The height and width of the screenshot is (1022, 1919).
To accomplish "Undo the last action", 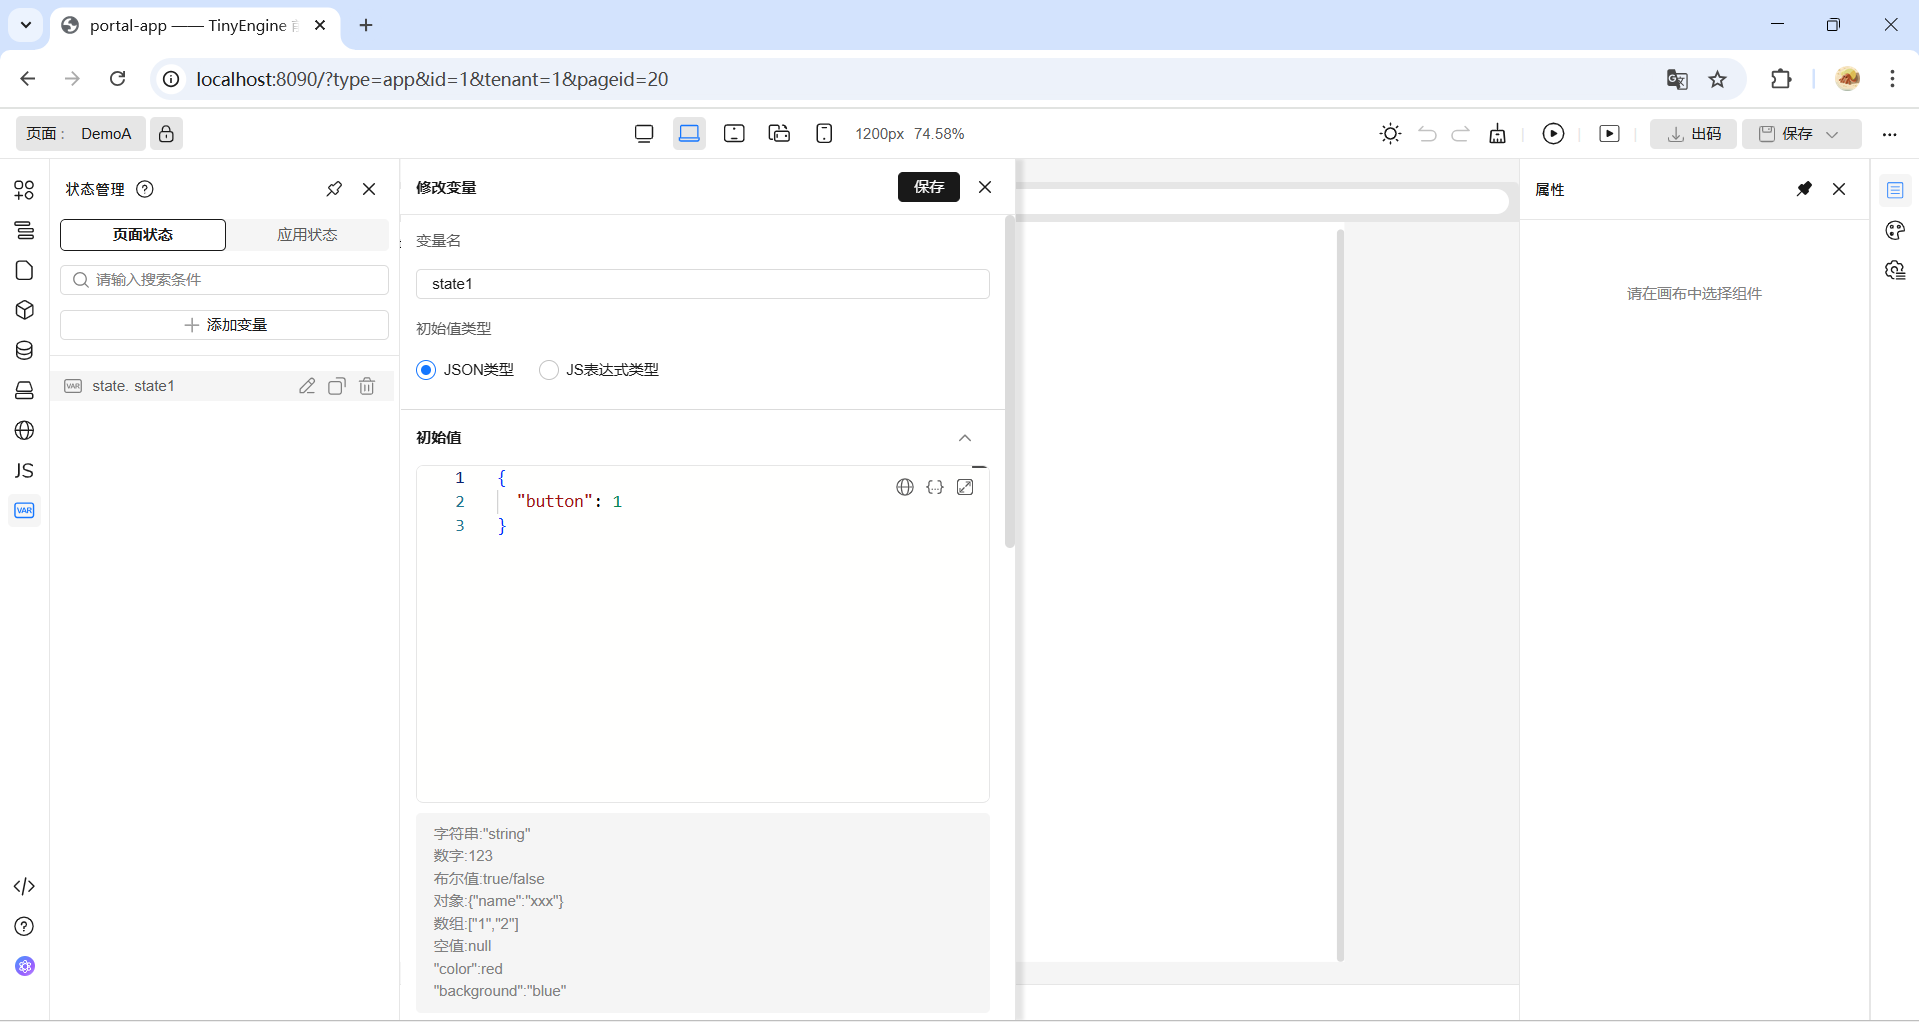I will pos(1427,133).
